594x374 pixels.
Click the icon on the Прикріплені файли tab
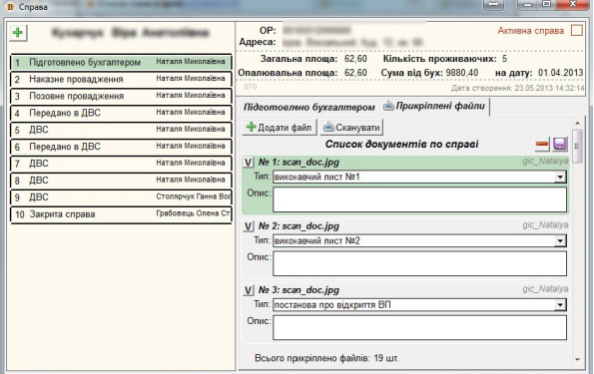(x=388, y=106)
